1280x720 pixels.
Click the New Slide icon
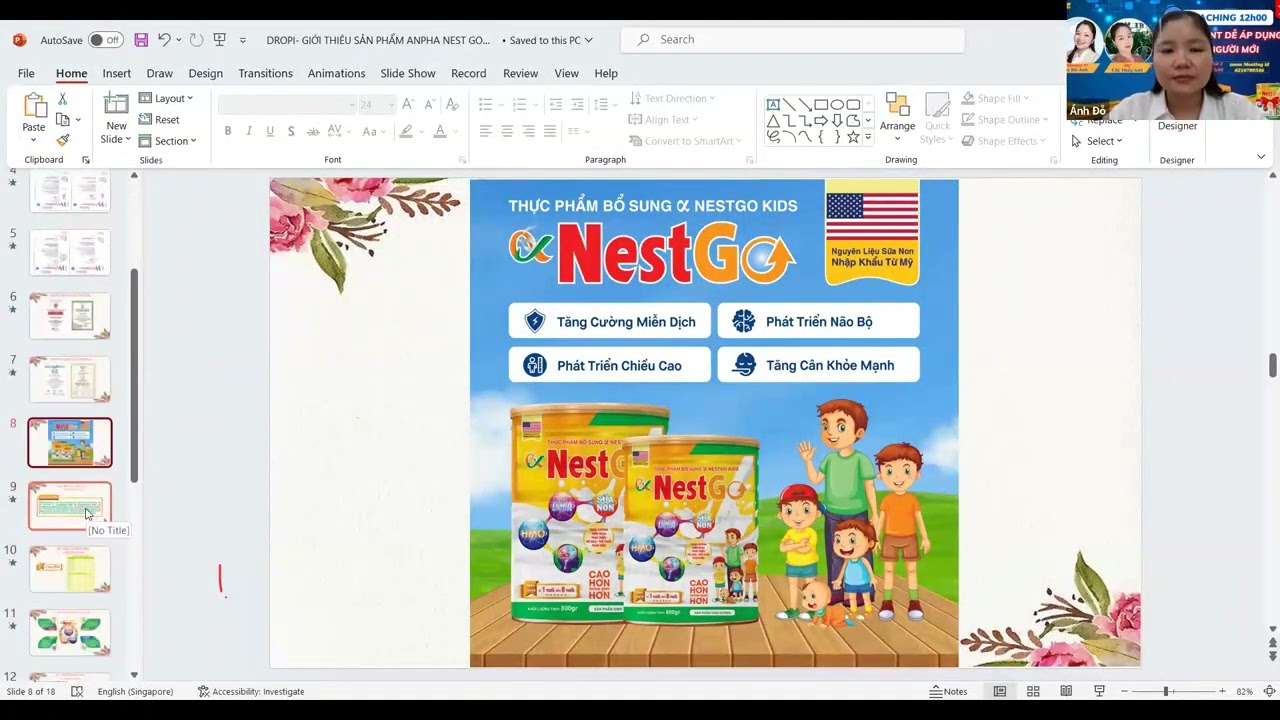pos(116,103)
